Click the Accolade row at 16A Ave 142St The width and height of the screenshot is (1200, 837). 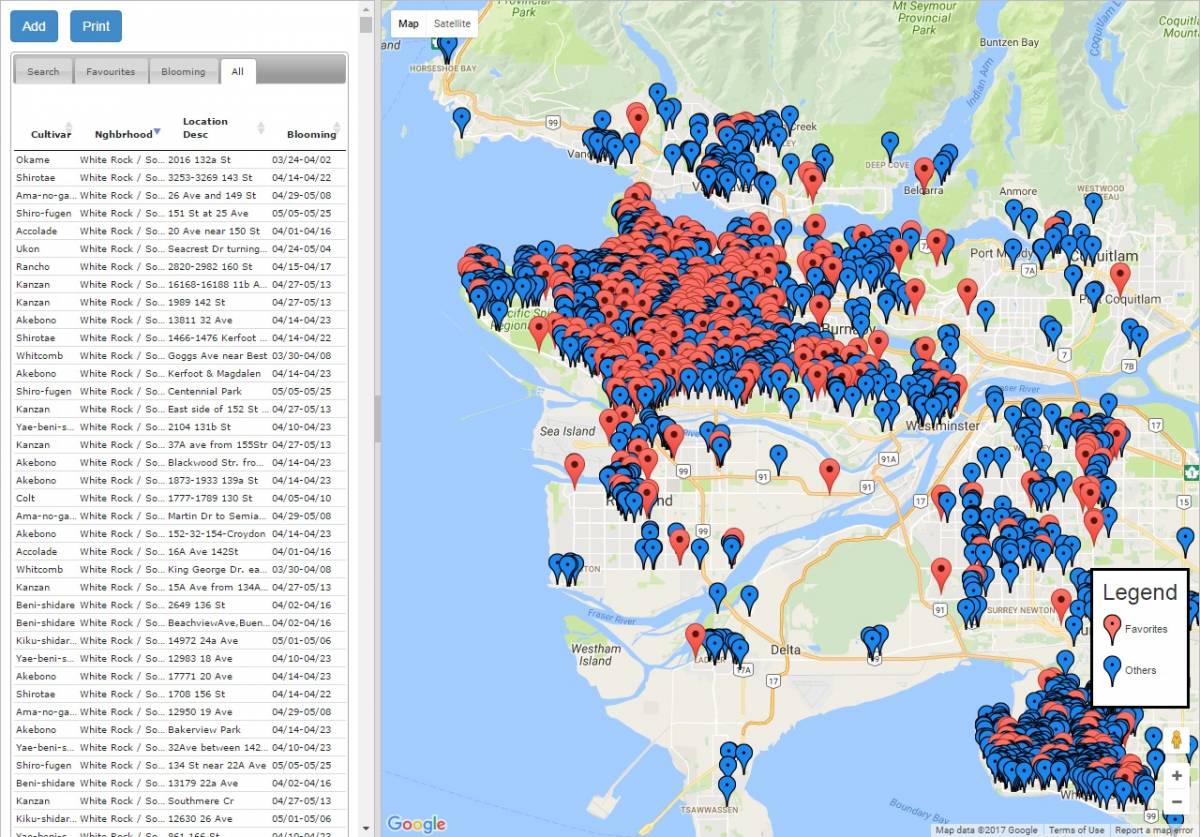(180, 552)
